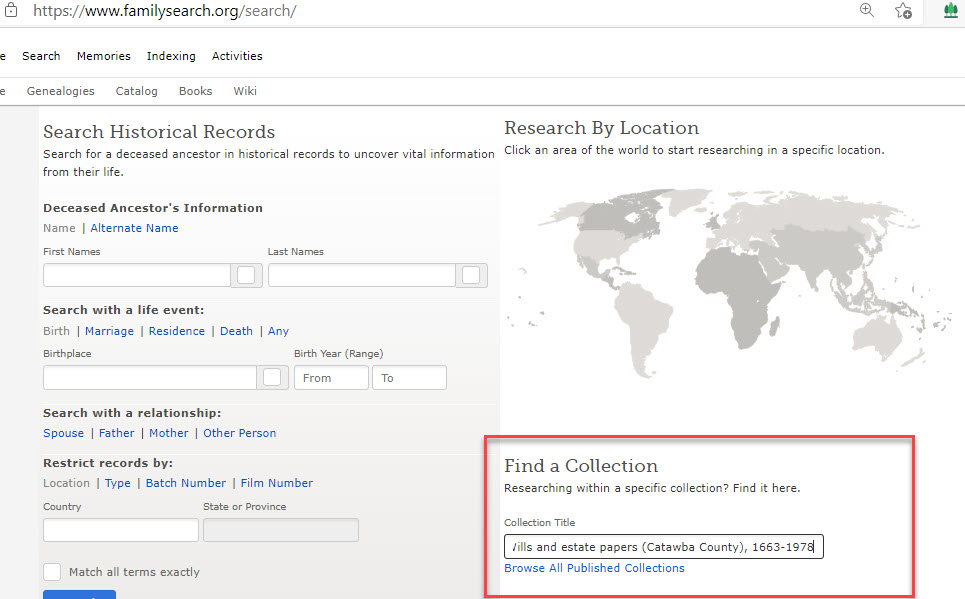Screen dimensions: 965x599
Task: Toggle exact match for Last Names
Action: click(471, 275)
